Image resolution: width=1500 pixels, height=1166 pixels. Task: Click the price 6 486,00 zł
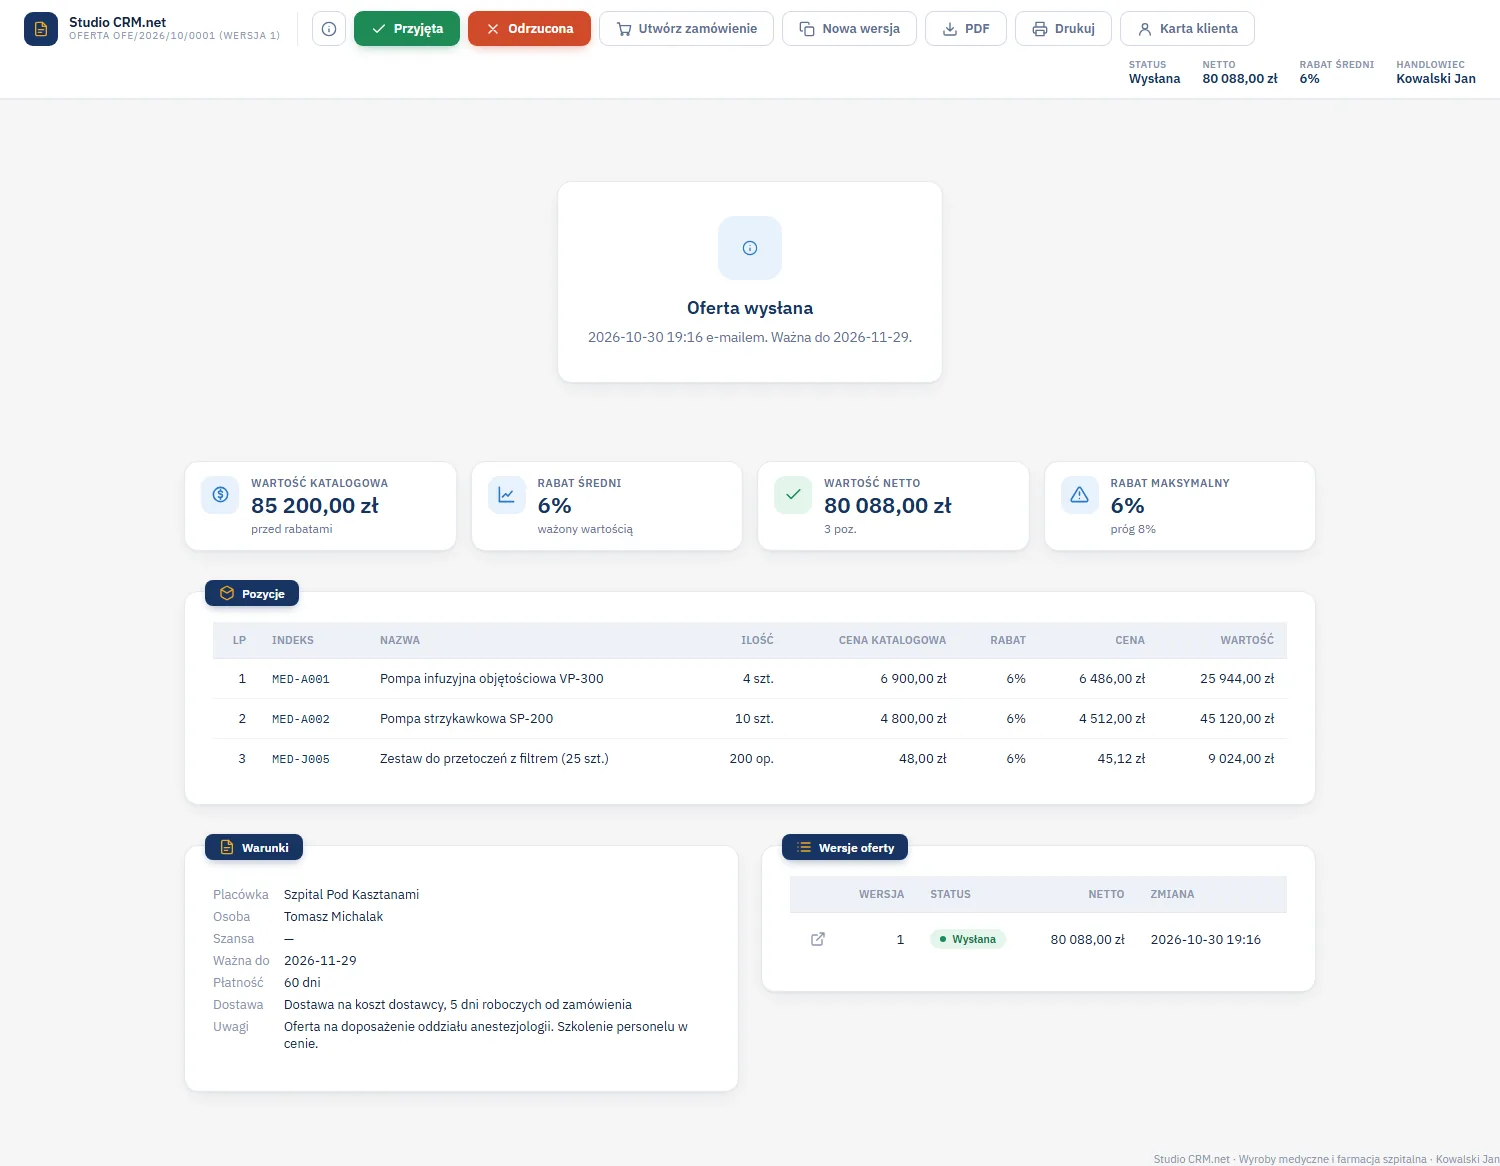(x=1112, y=679)
